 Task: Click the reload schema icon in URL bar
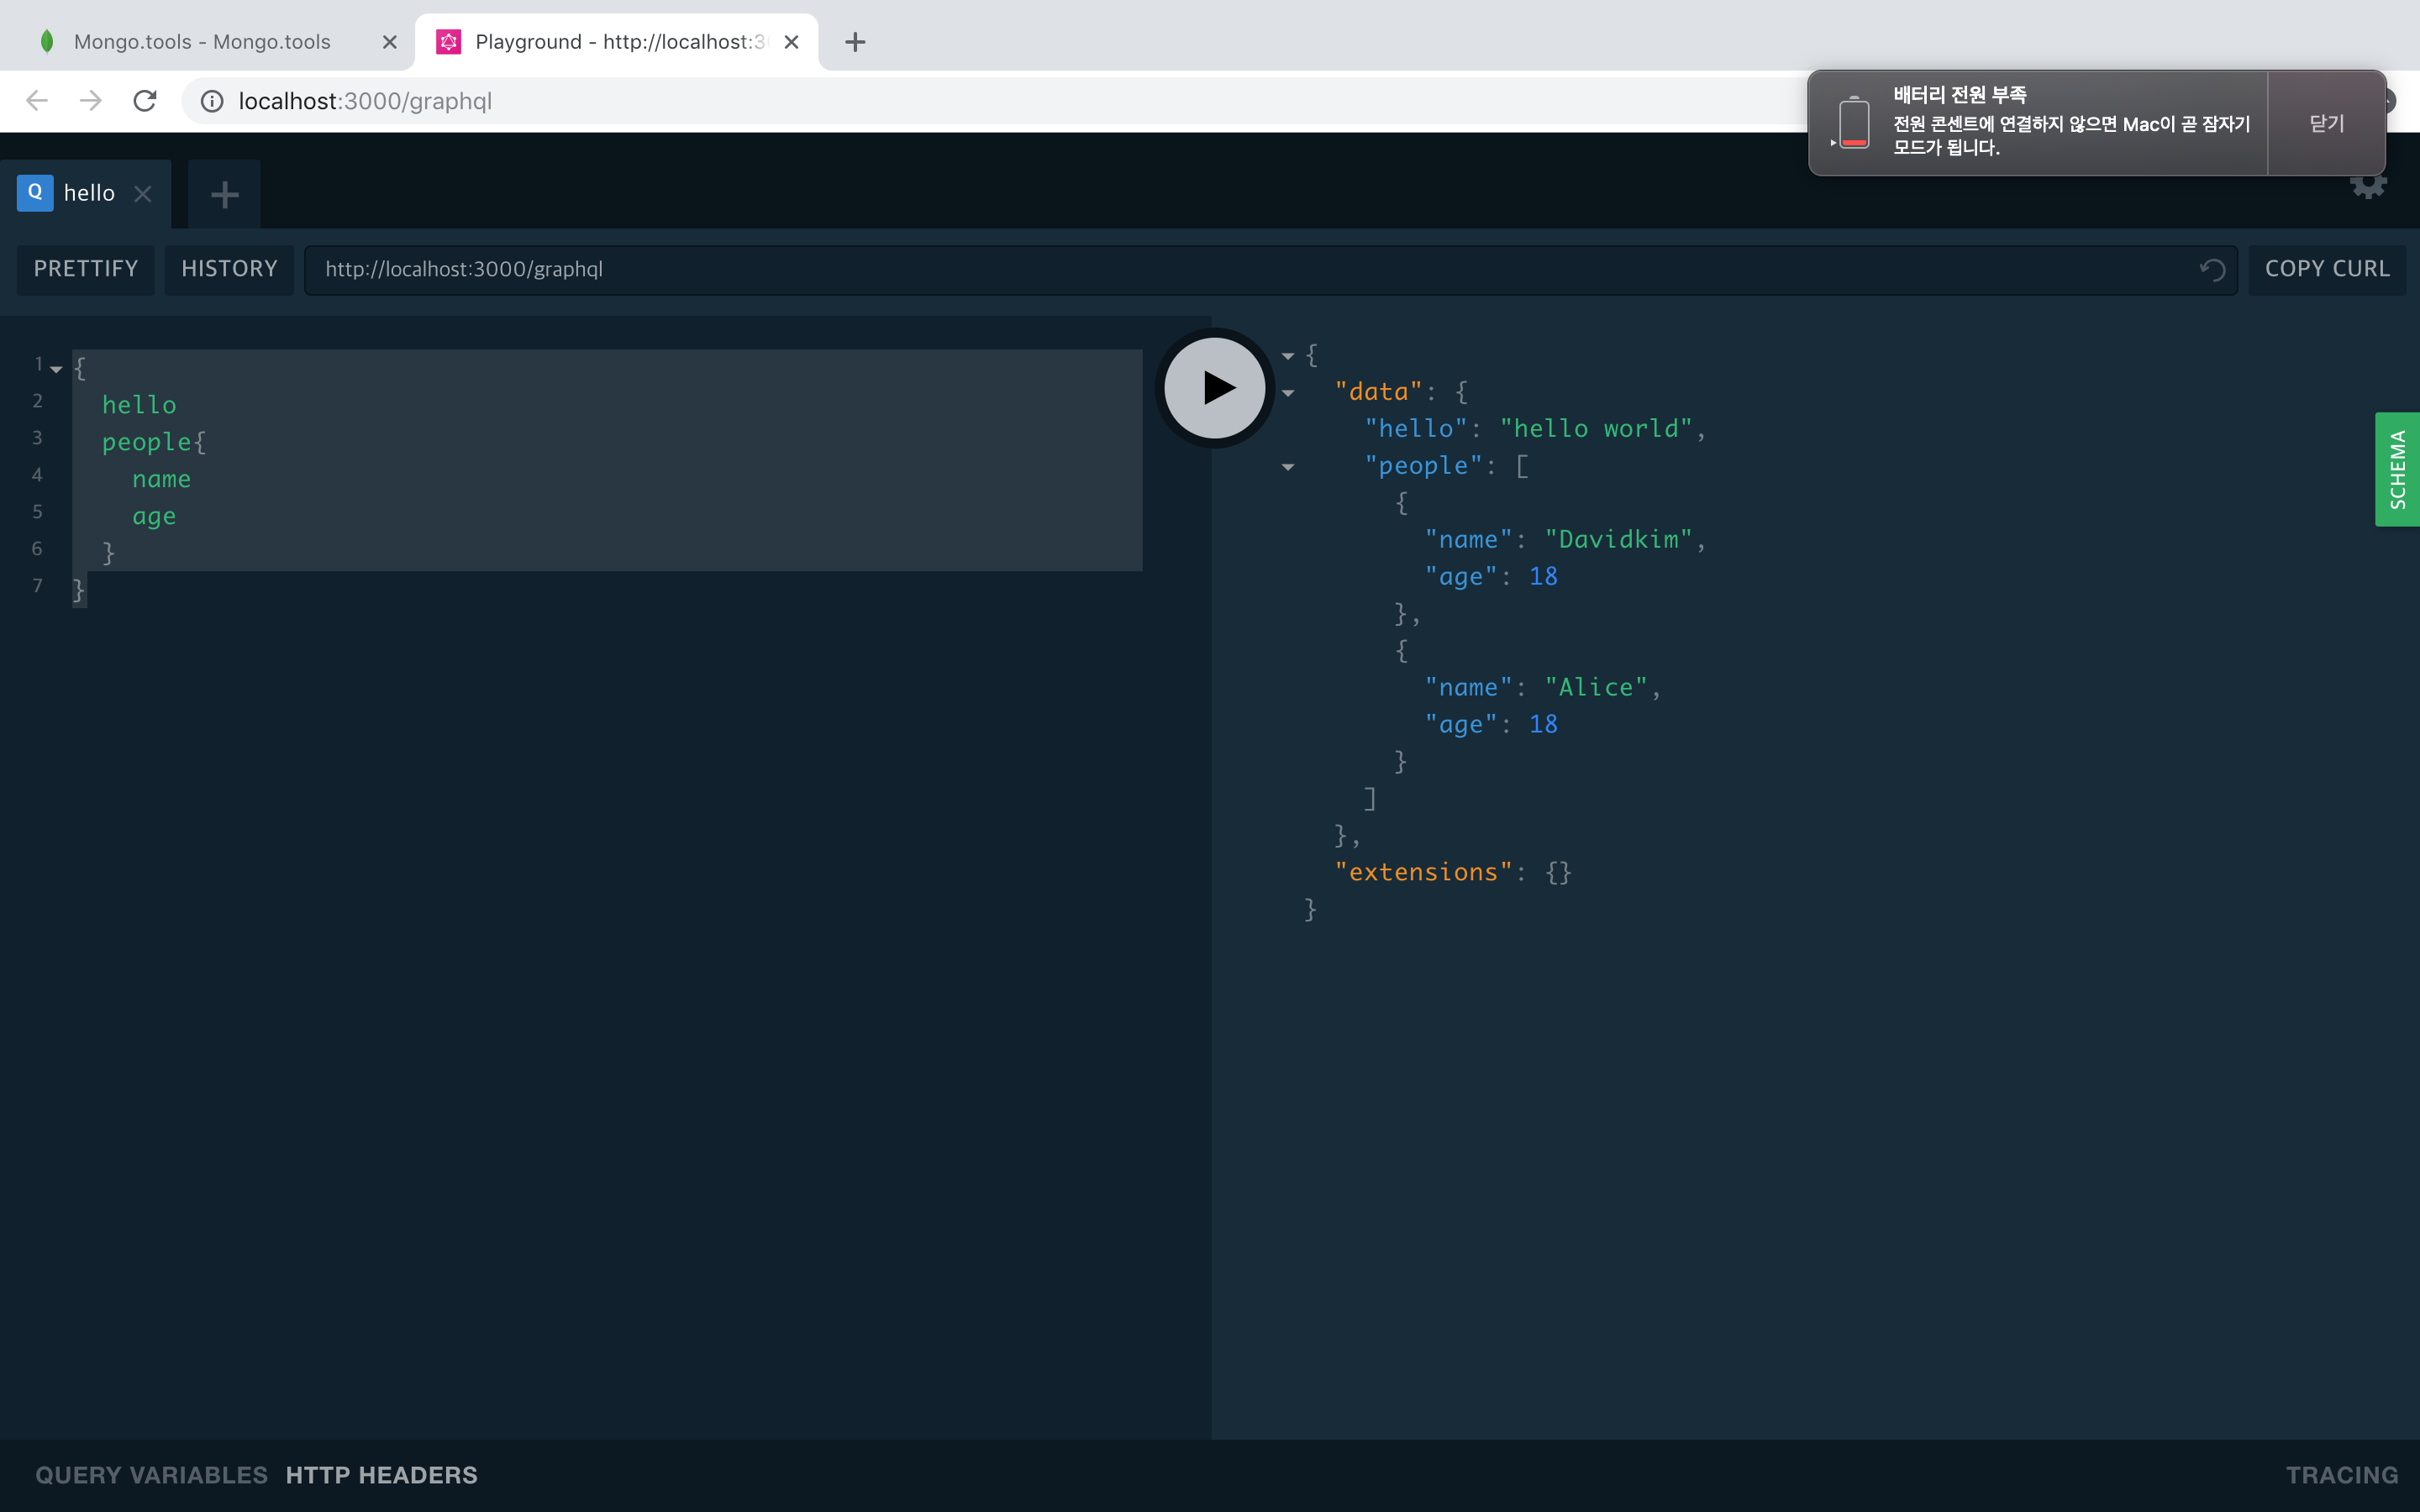pyautogui.click(x=2212, y=270)
